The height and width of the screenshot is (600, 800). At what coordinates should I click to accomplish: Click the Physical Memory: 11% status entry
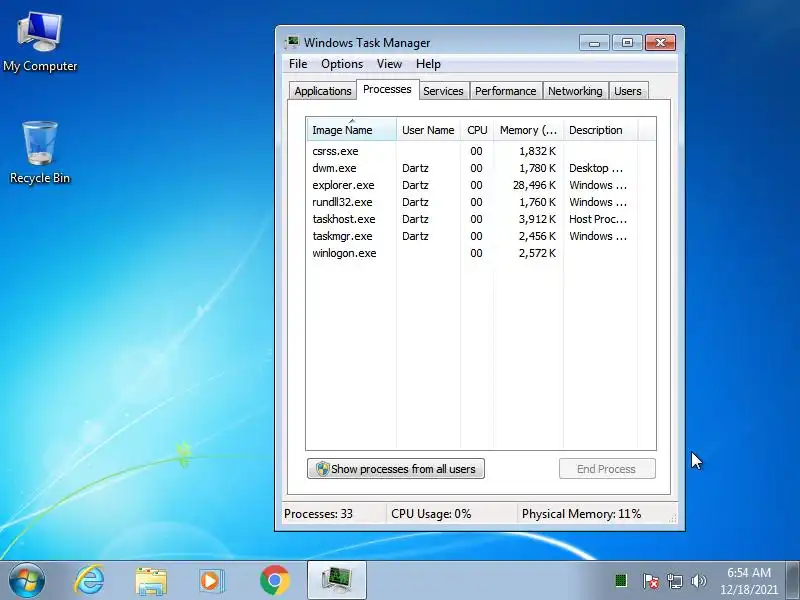tap(581, 514)
